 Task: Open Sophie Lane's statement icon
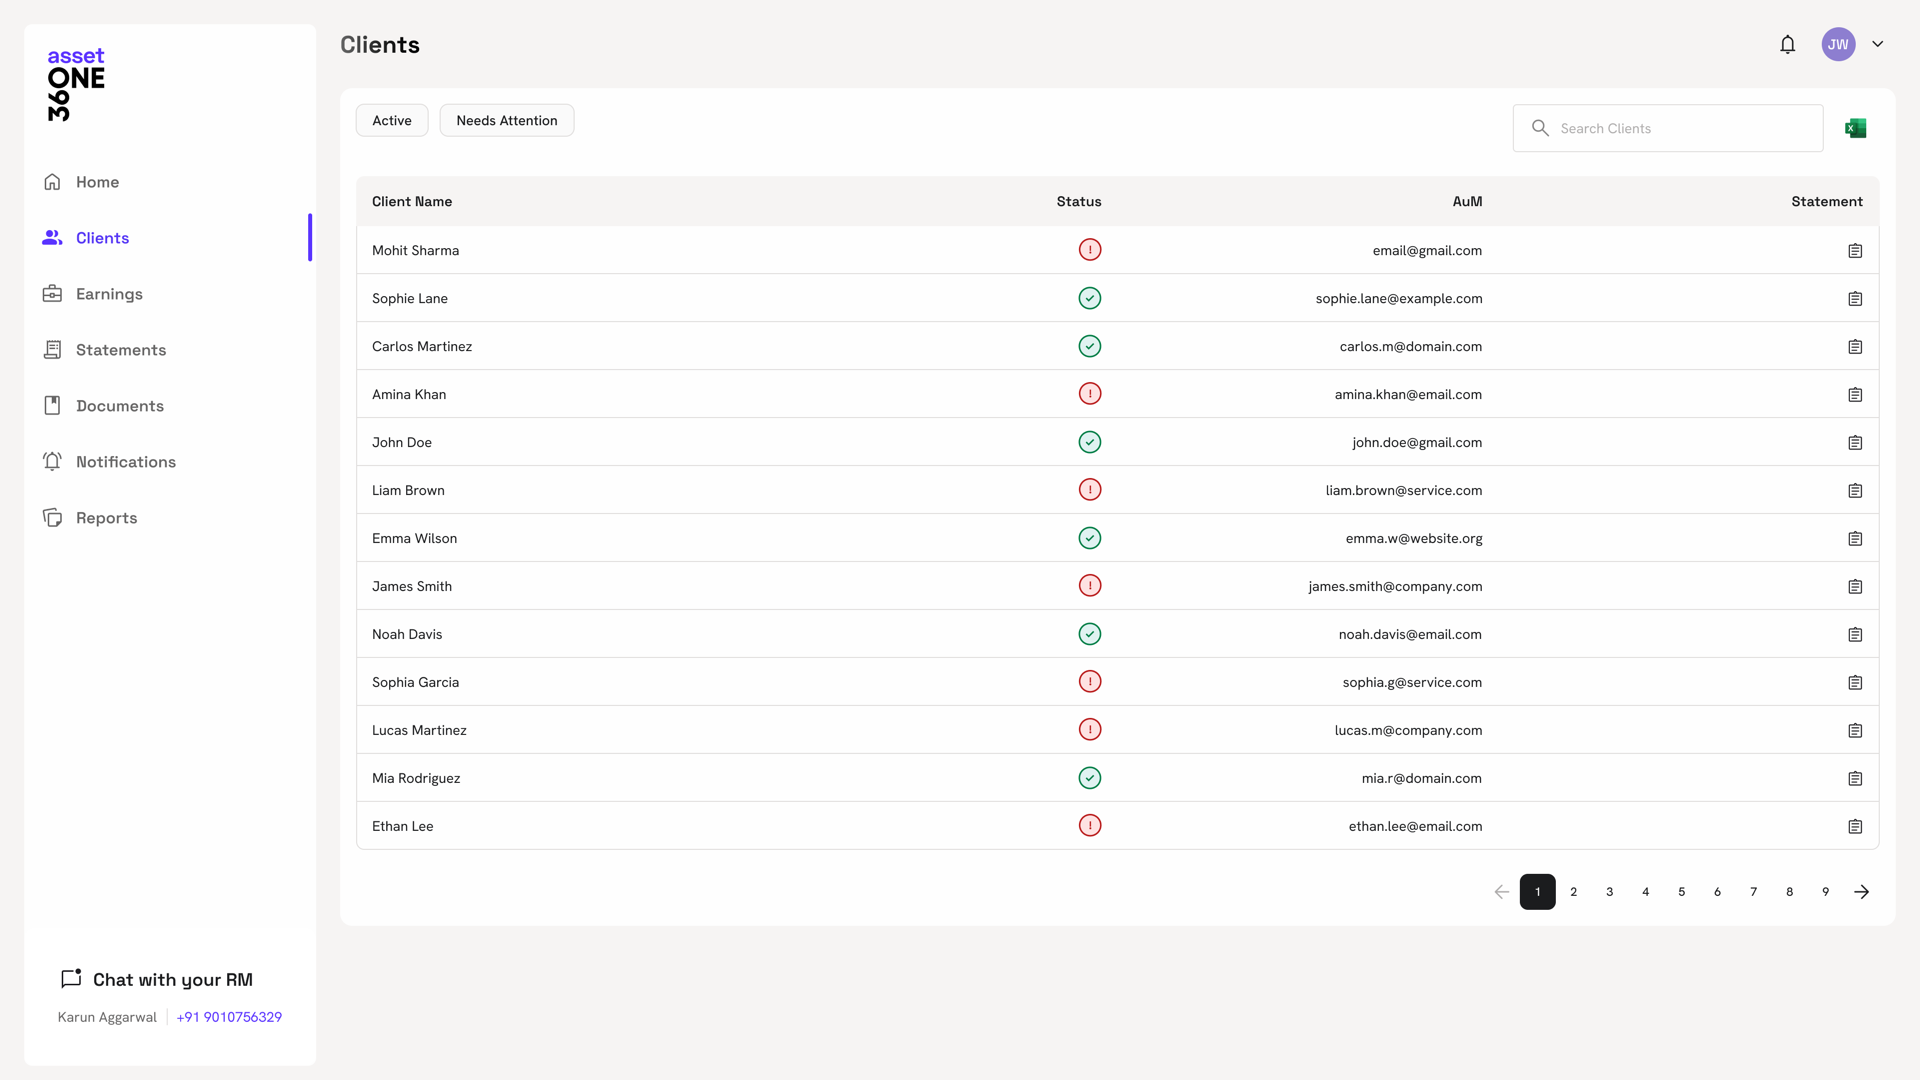[1855, 298]
